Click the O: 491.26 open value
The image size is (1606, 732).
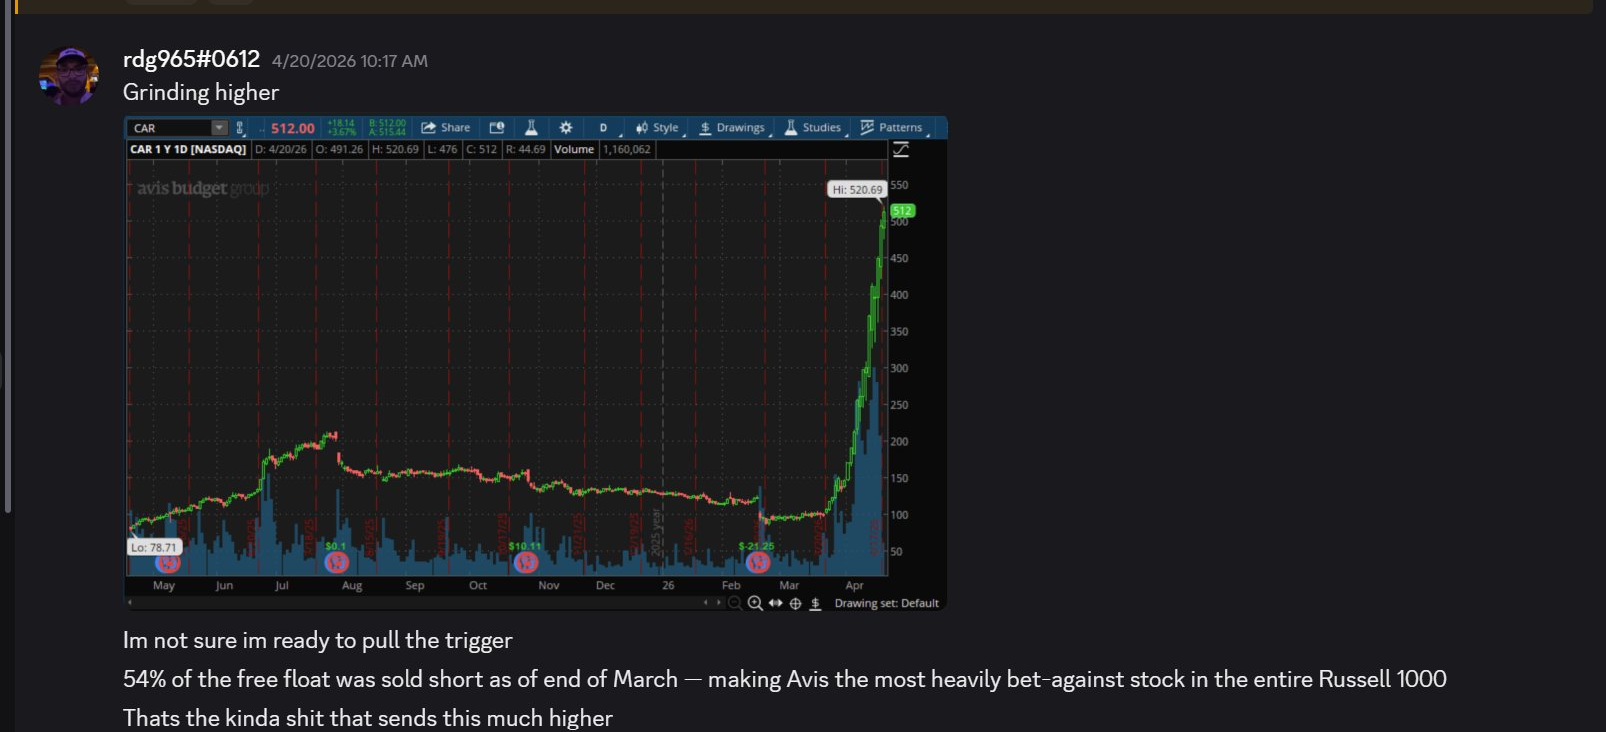[x=340, y=149]
